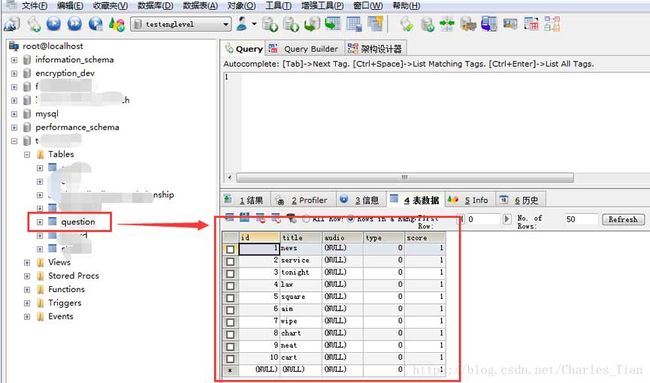The height and width of the screenshot is (383, 650).
Task: Click the execute all queries icon
Action: click(x=75, y=24)
